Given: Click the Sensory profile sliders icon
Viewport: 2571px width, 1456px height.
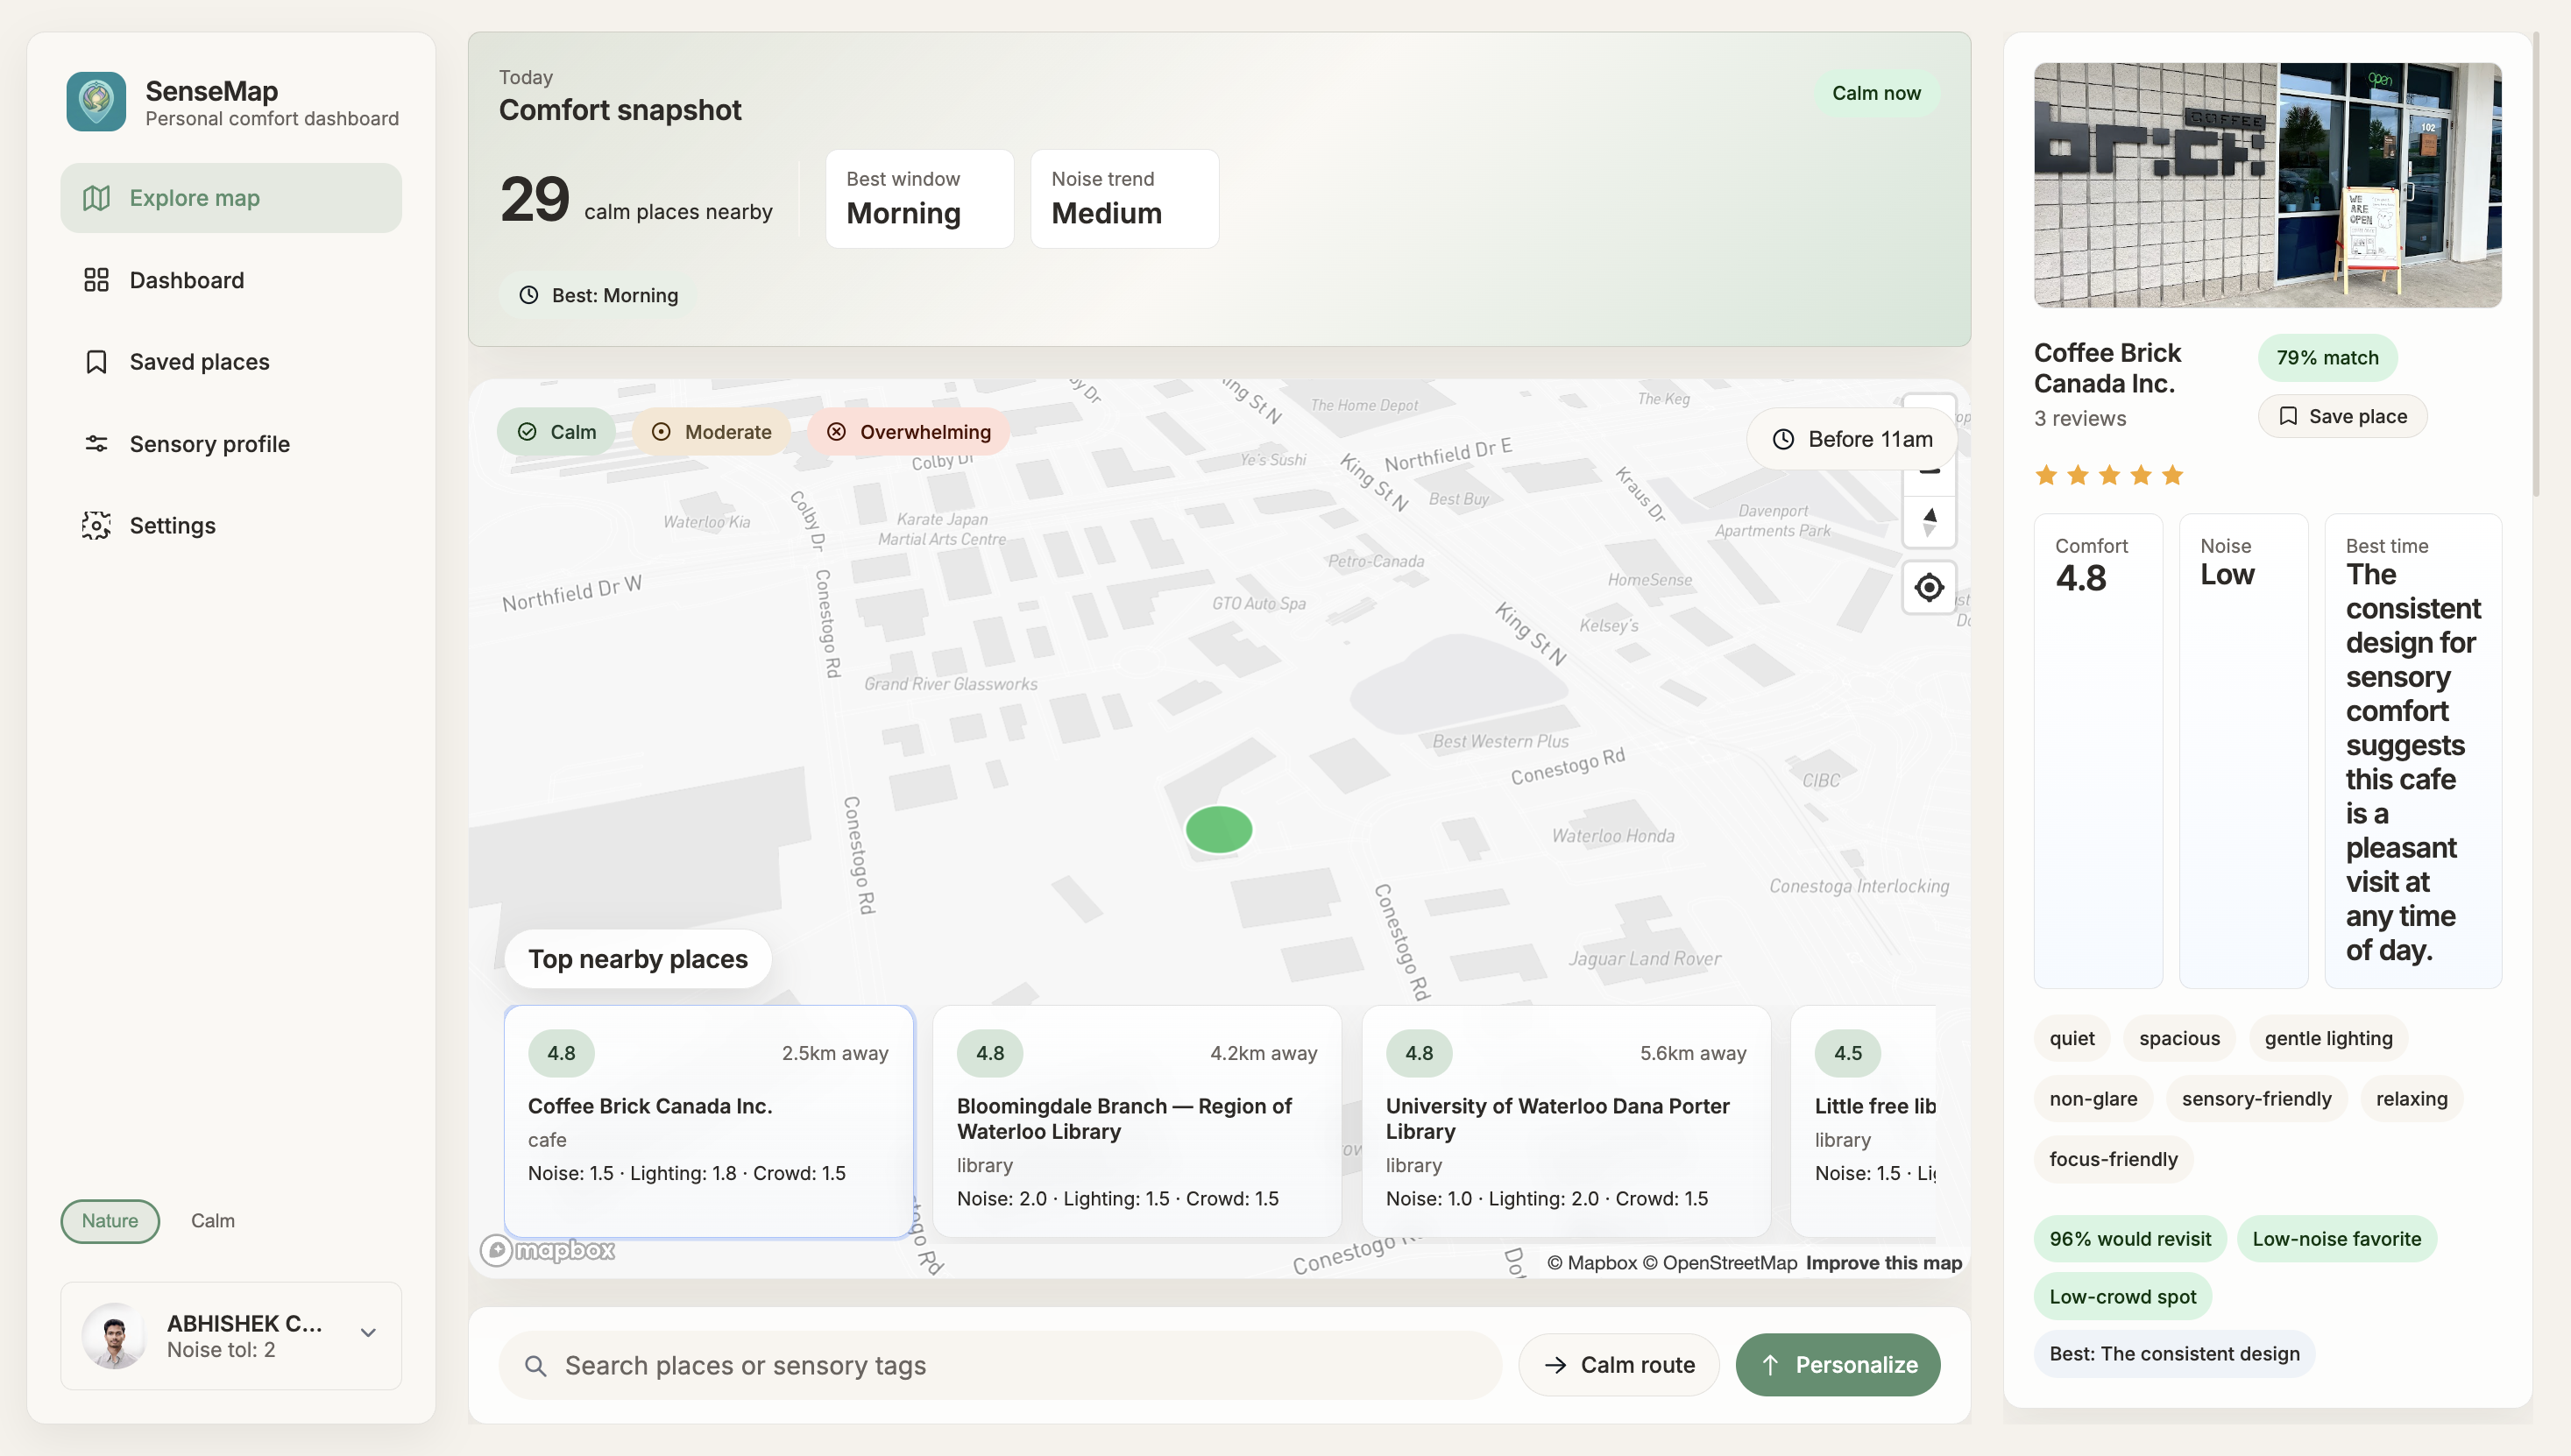Looking at the screenshot, I should coord(96,444).
